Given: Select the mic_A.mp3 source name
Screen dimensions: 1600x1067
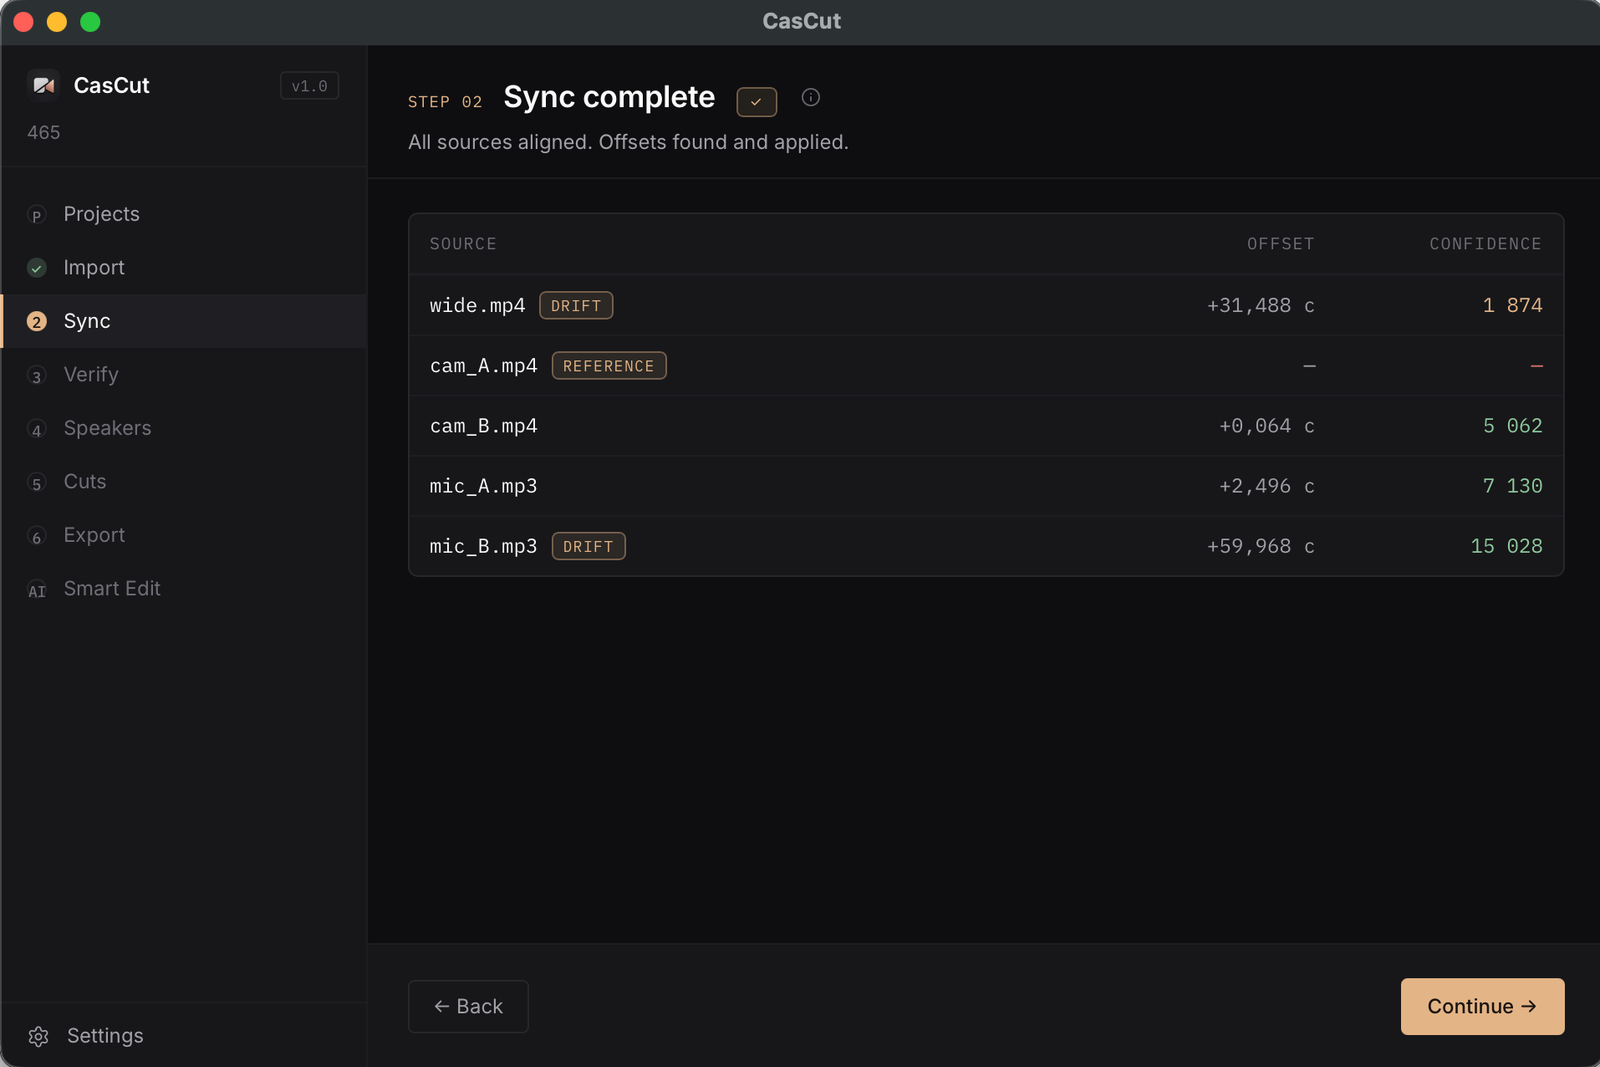Looking at the screenshot, I should 483,486.
